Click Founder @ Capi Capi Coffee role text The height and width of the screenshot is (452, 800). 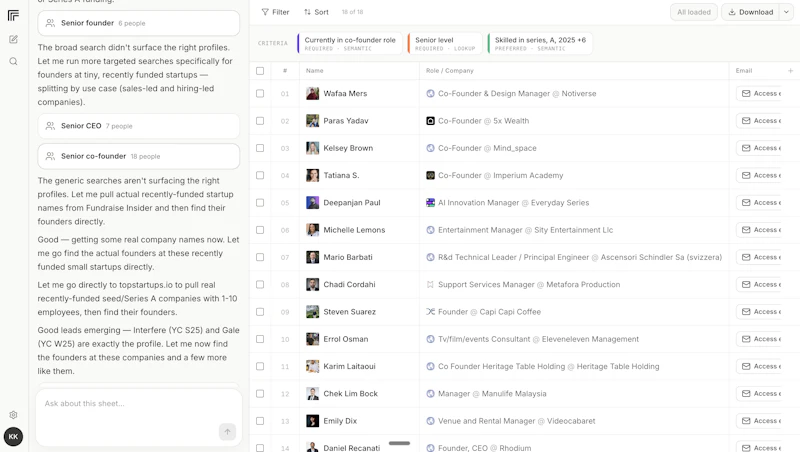[x=489, y=312]
